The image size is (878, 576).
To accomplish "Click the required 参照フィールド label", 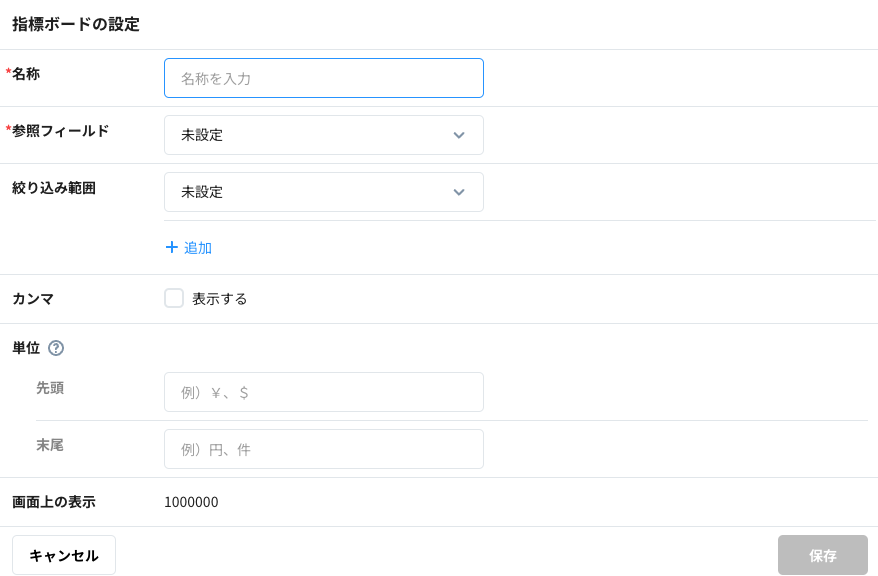I will (60, 131).
